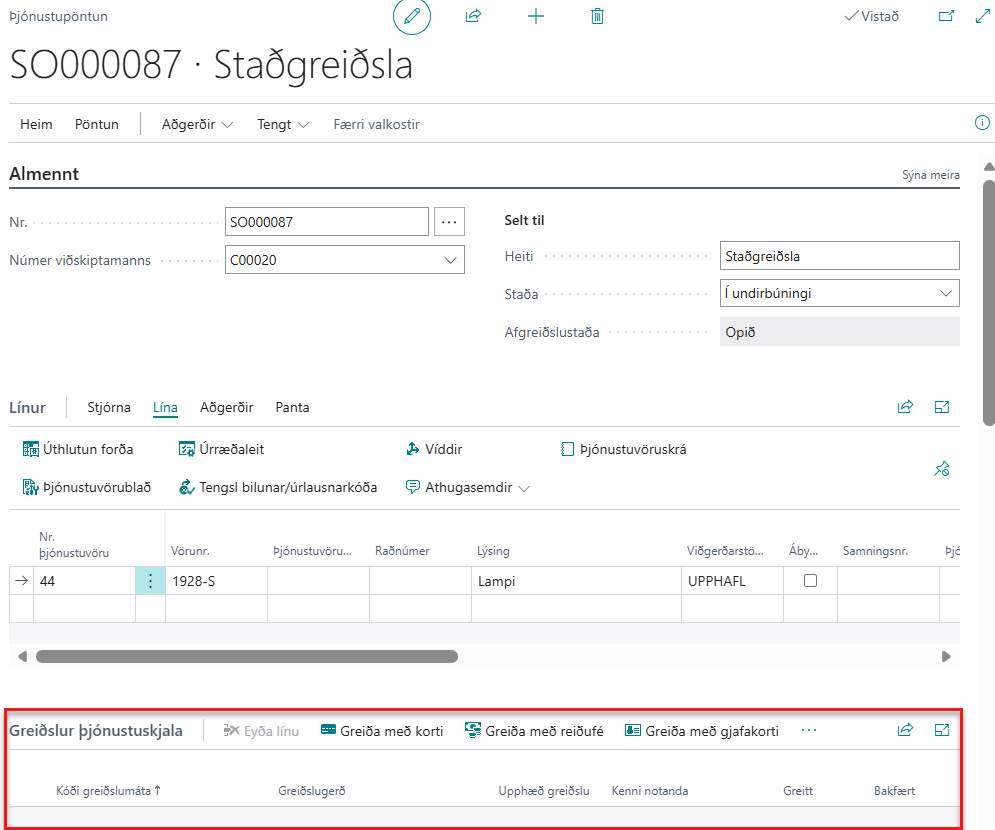The height and width of the screenshot is (830, 995).
Task: Click the horizontal scrollbar in lines grid
Action: pos(246,657)
